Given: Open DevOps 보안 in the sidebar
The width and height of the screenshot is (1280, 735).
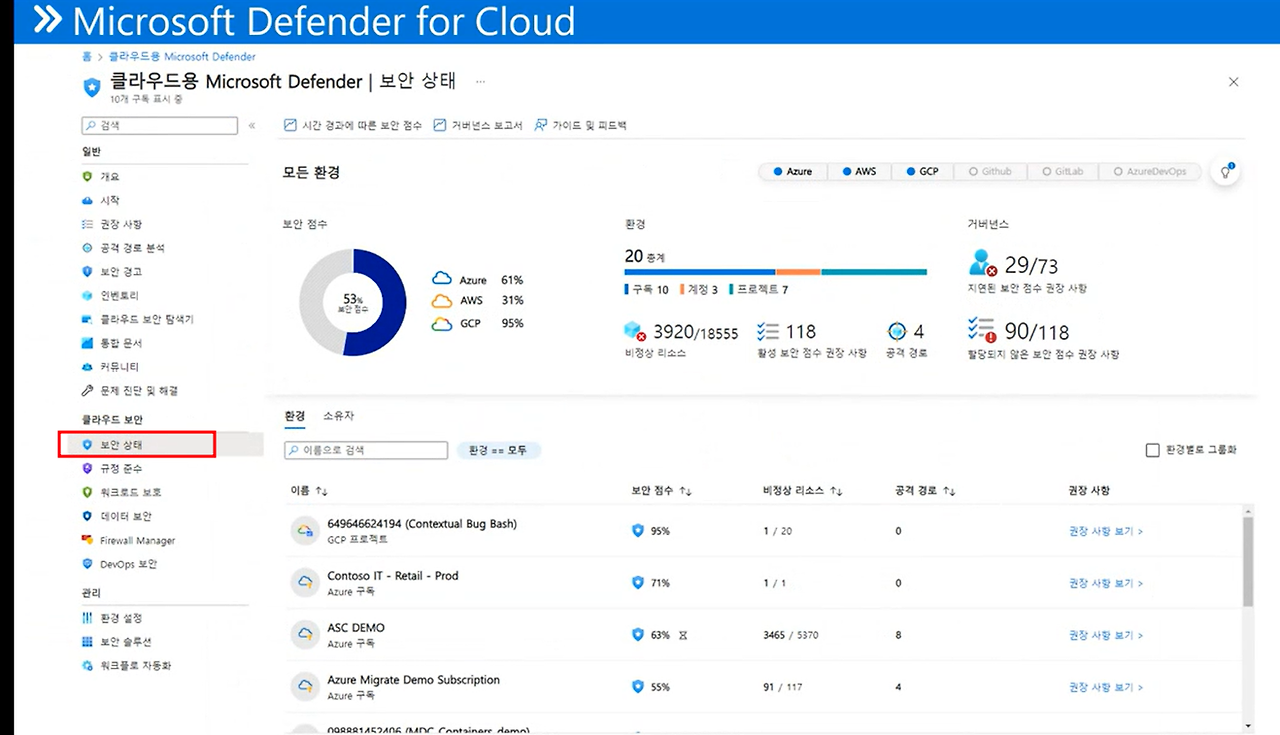Looking at the screenshot, I should tap(119, 564).
